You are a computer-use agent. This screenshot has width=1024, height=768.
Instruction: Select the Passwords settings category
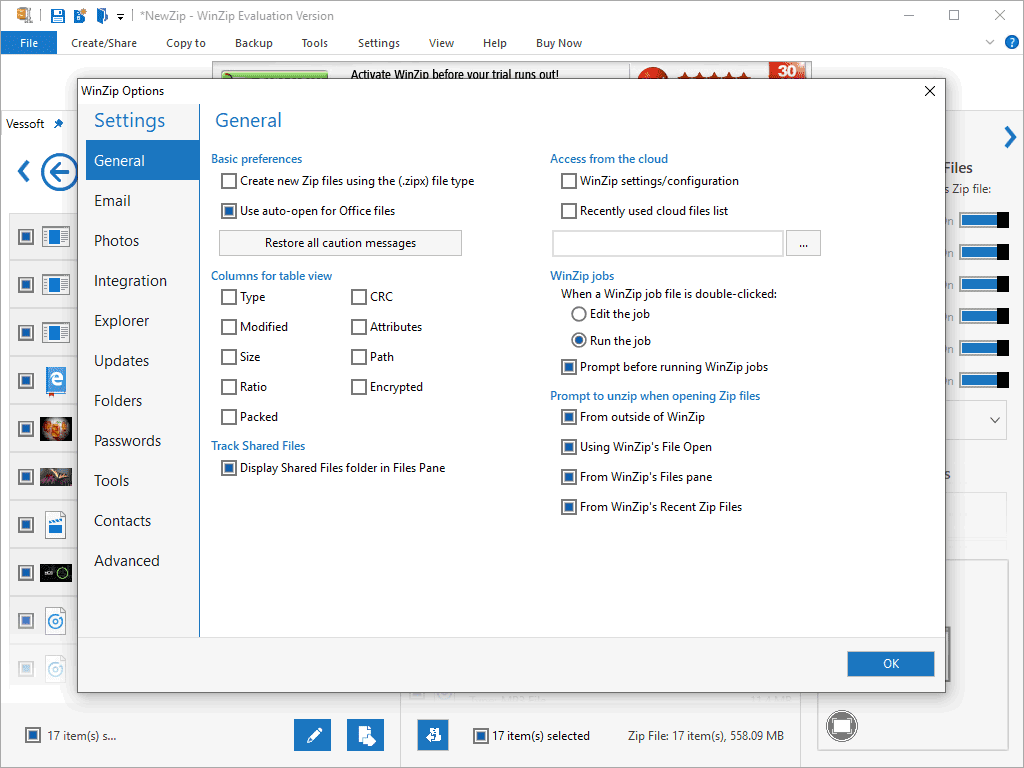(x=142, y=441)
